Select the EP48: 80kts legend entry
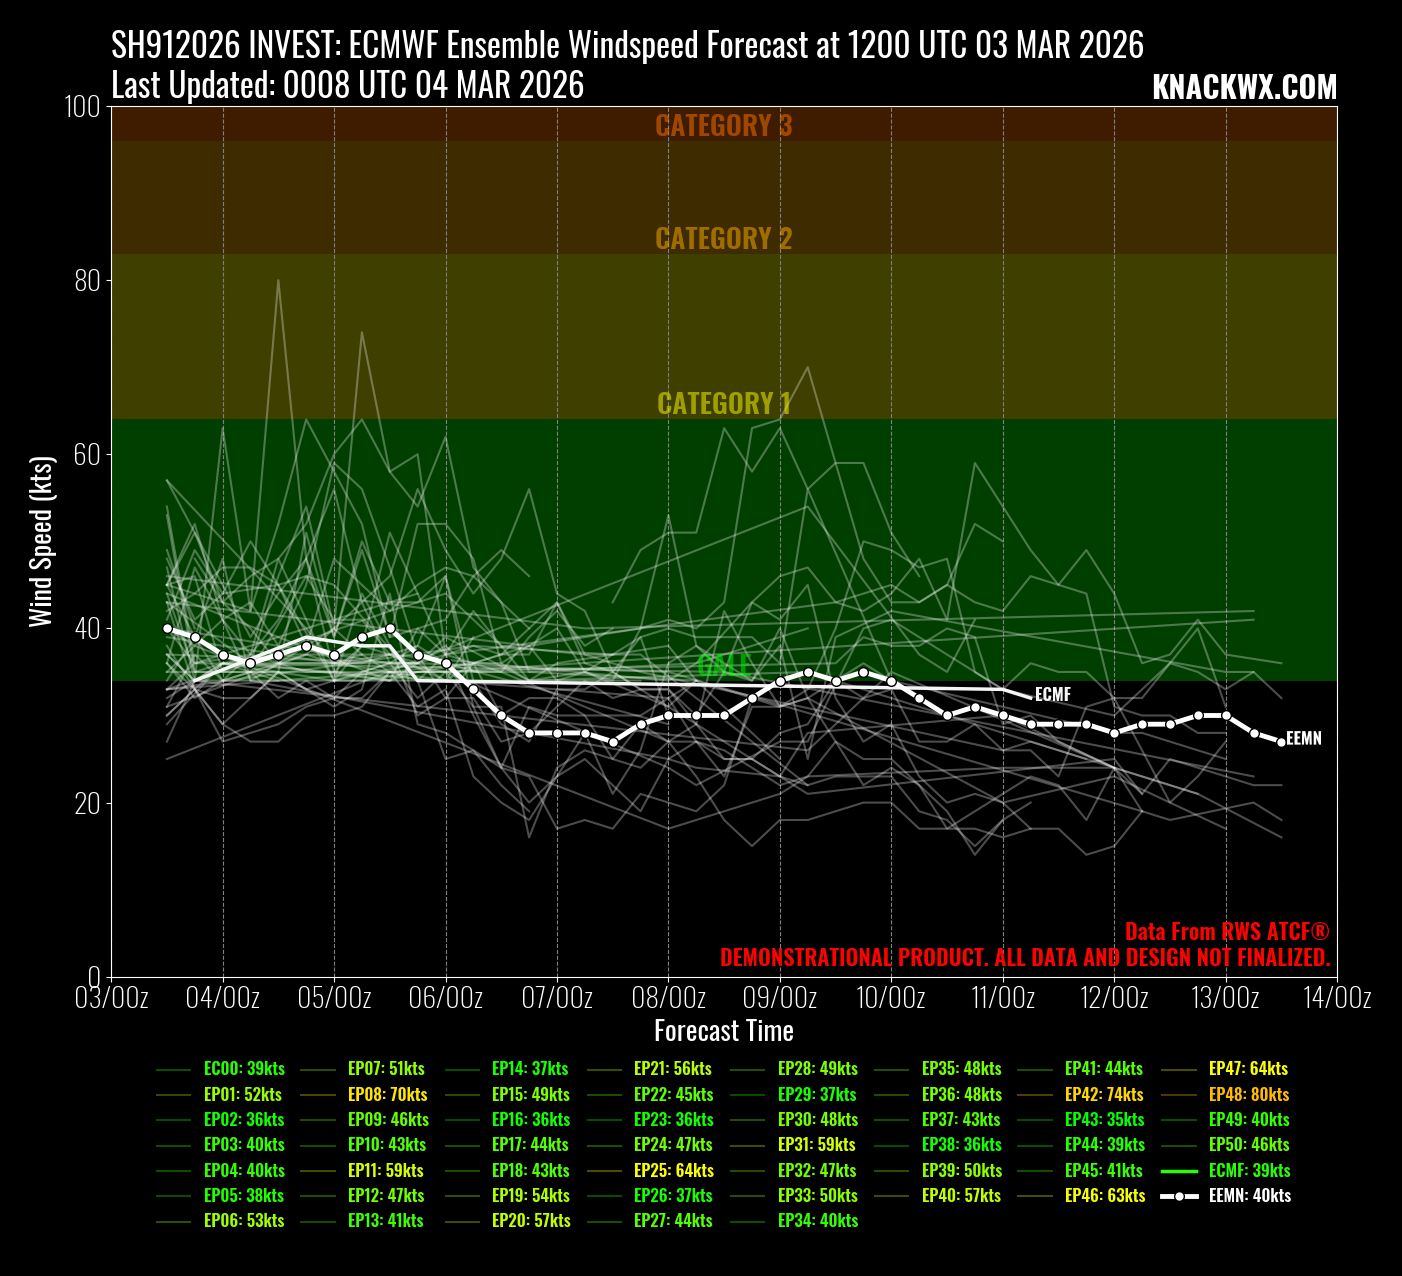 pos(1248,1094)
